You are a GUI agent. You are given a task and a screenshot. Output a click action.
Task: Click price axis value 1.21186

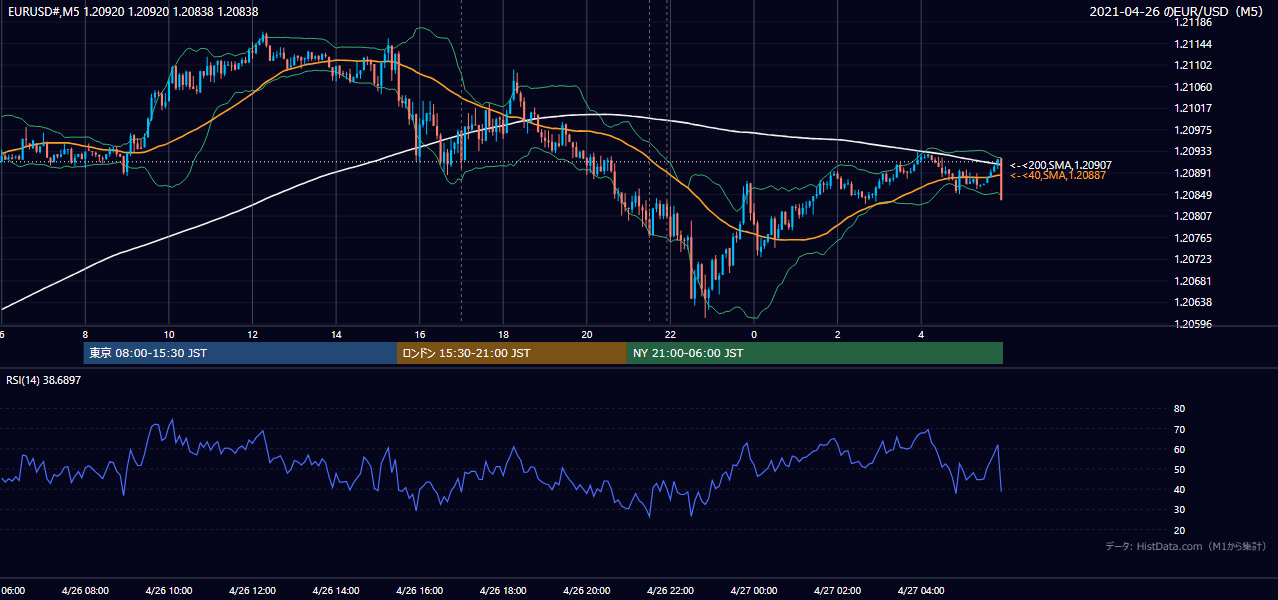(x=1194, y=22)
